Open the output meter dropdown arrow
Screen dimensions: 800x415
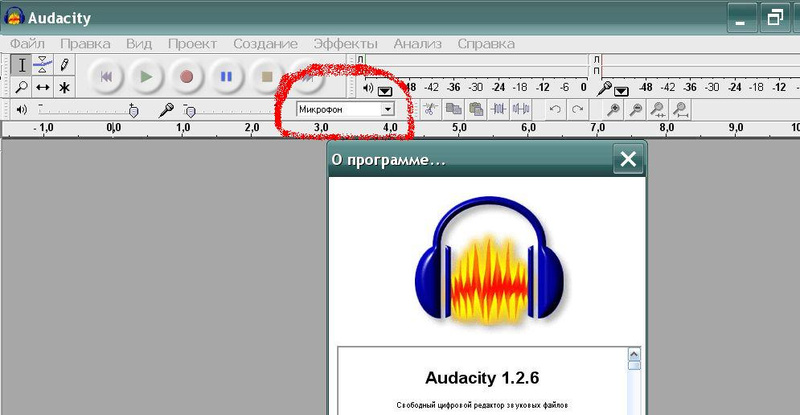pos(385,90)
